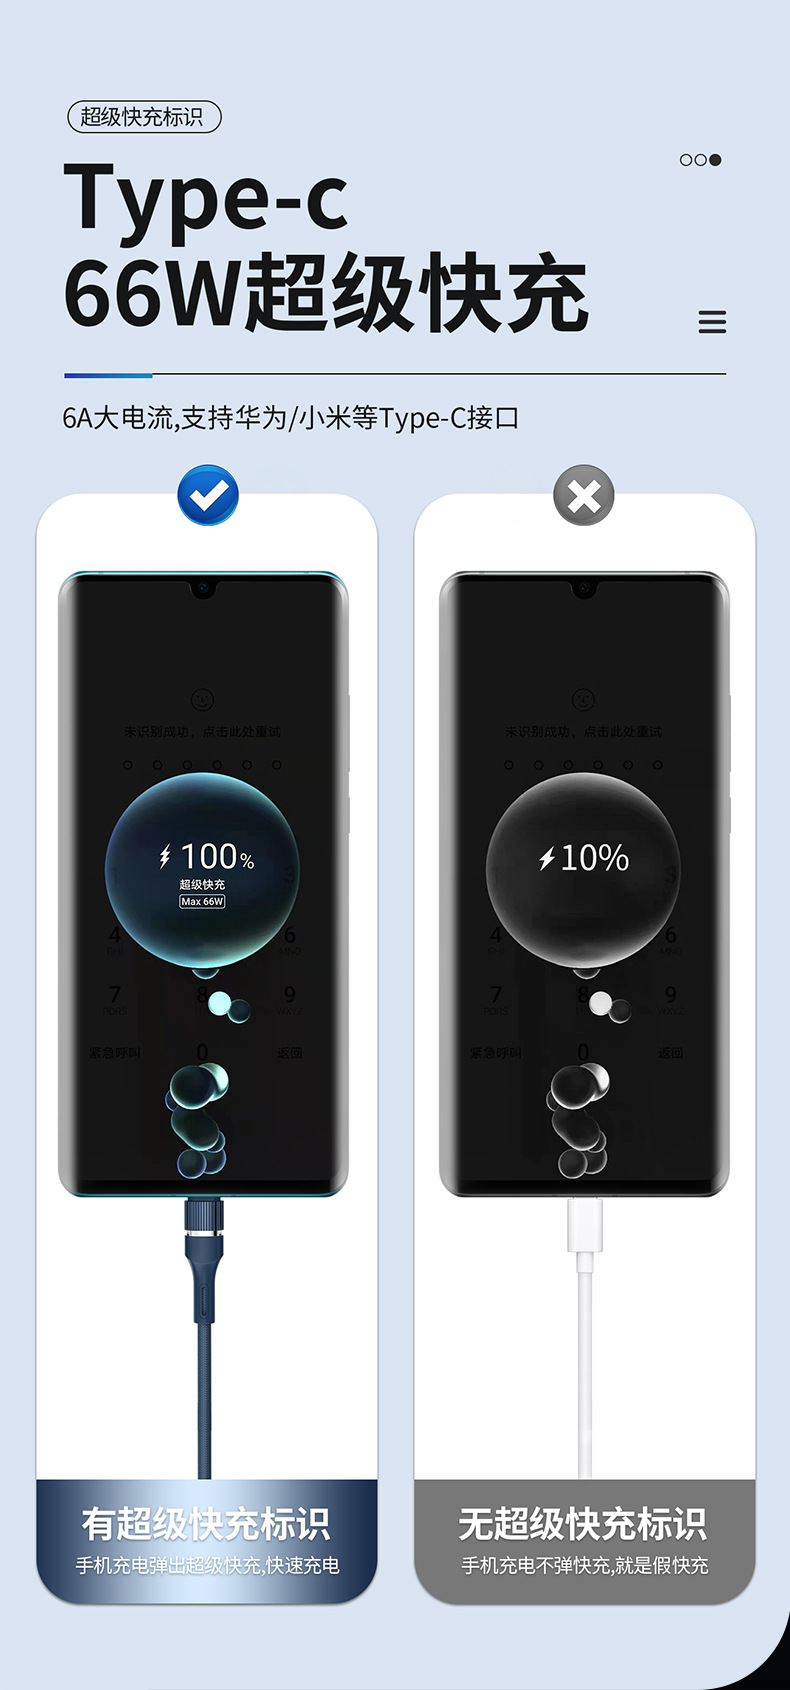Image resolution: width=790 pixels, height=1690 pixels.
Task: Click the 有超级快充标识 banner
Action: [x=207, y=1542]
